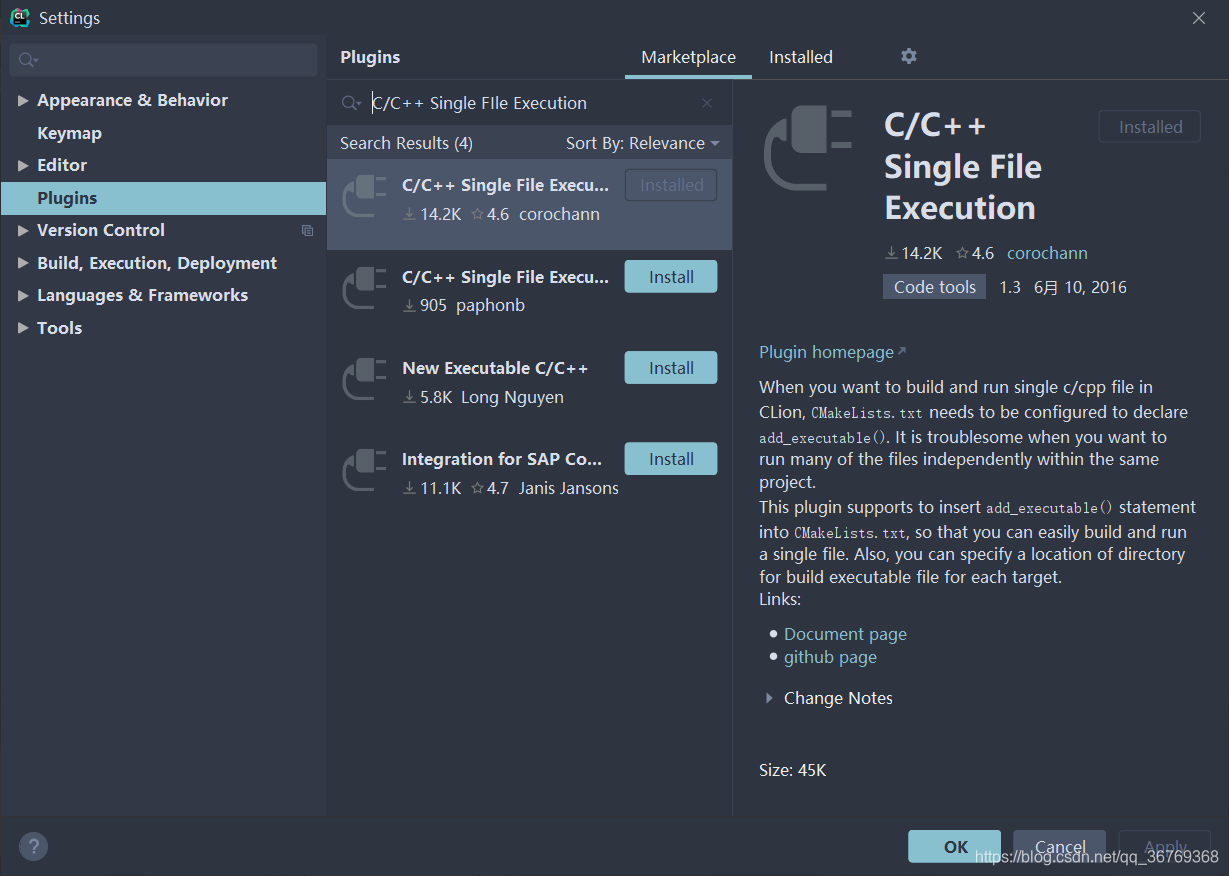
Task: Click the plug icon of the paphonb plugin
Action: point(364,287)
